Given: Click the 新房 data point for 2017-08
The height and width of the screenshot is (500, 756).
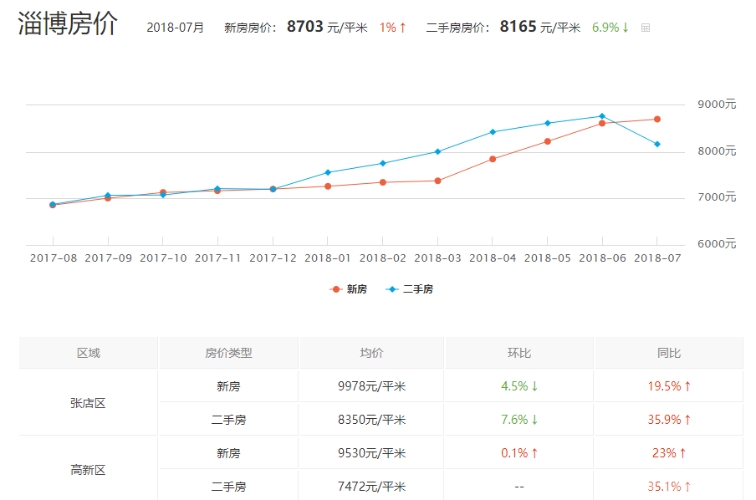Looking at the screenshot, I should tap(53, 205).
